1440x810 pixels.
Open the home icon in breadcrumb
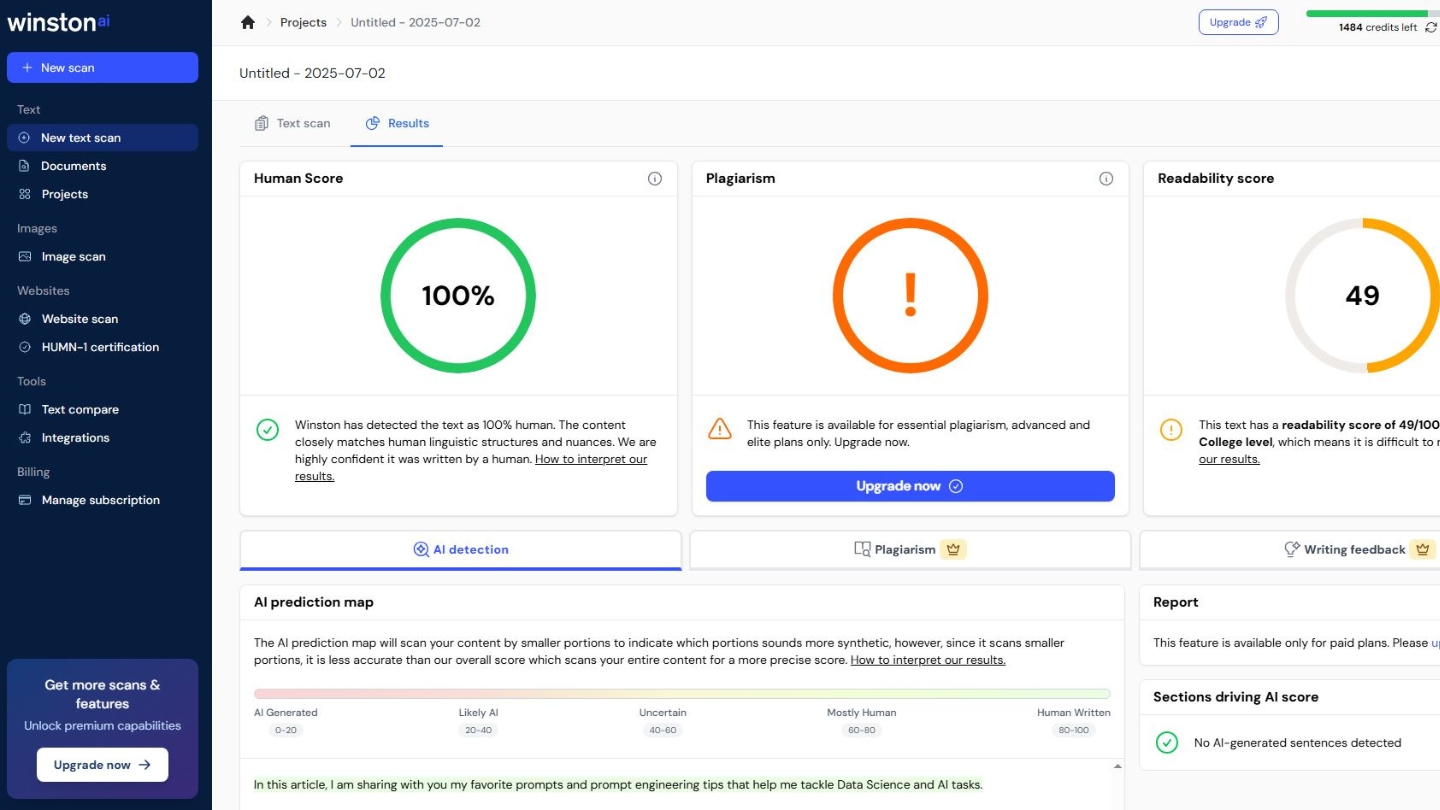pyautogui.click(x=248, y=22)
